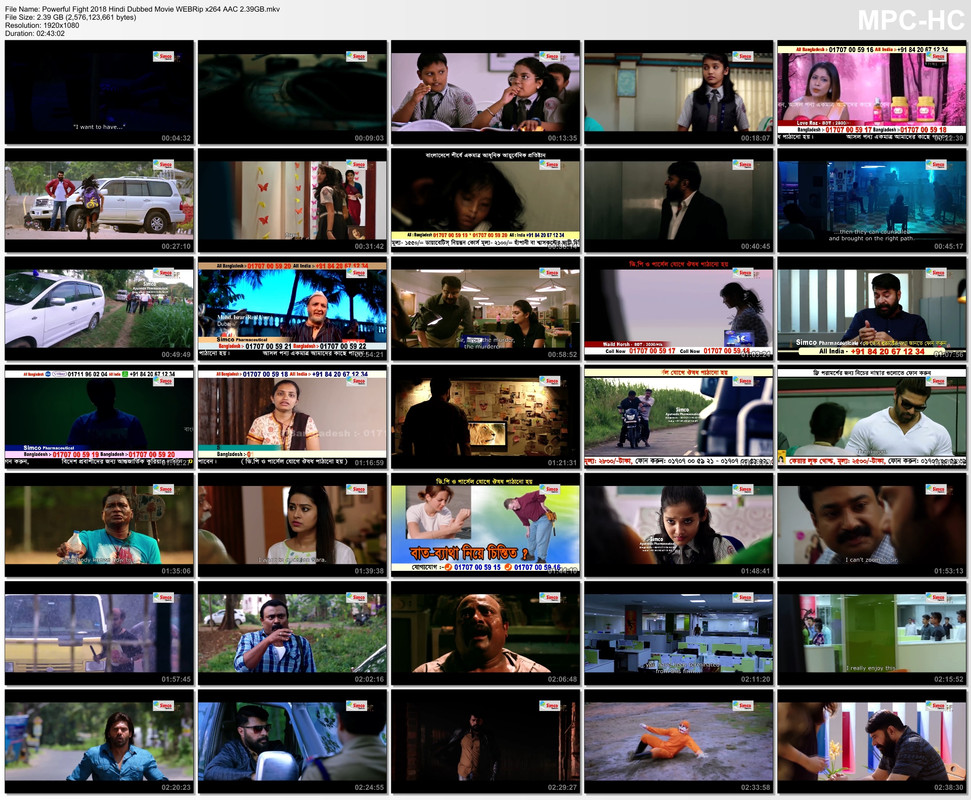Click the File Size 2.39 GB line
This screenshot has height=800, width=971.
tap(71, 17)
